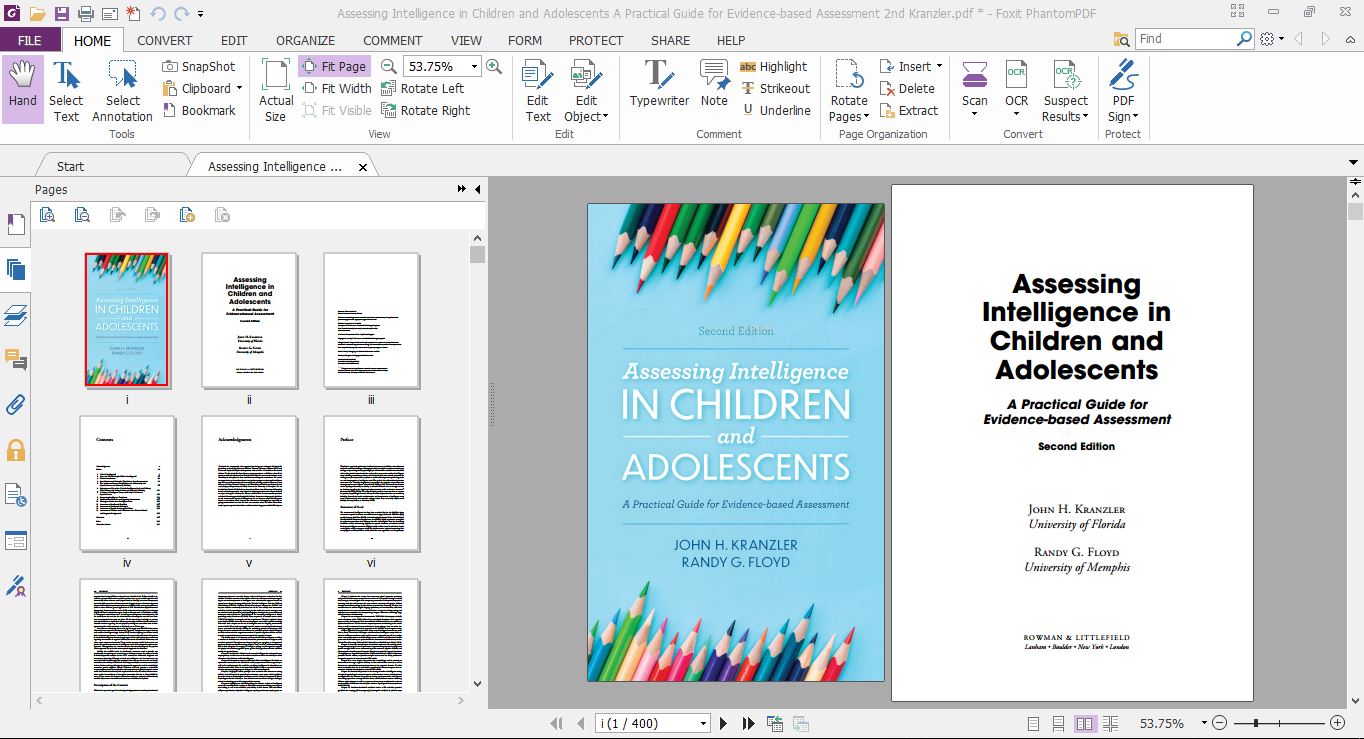
Task: Open the Suspect Results dropdown
Action: point(1086,117)
